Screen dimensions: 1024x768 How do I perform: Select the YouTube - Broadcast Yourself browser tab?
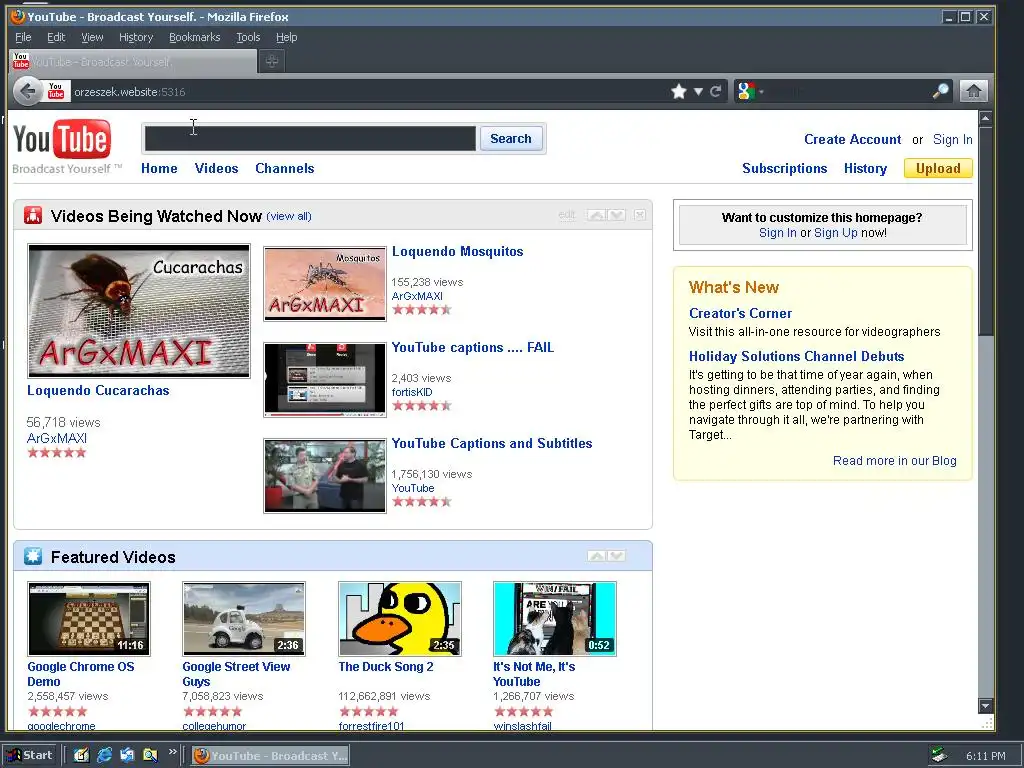pyautogui.click(x=133, y=61)
